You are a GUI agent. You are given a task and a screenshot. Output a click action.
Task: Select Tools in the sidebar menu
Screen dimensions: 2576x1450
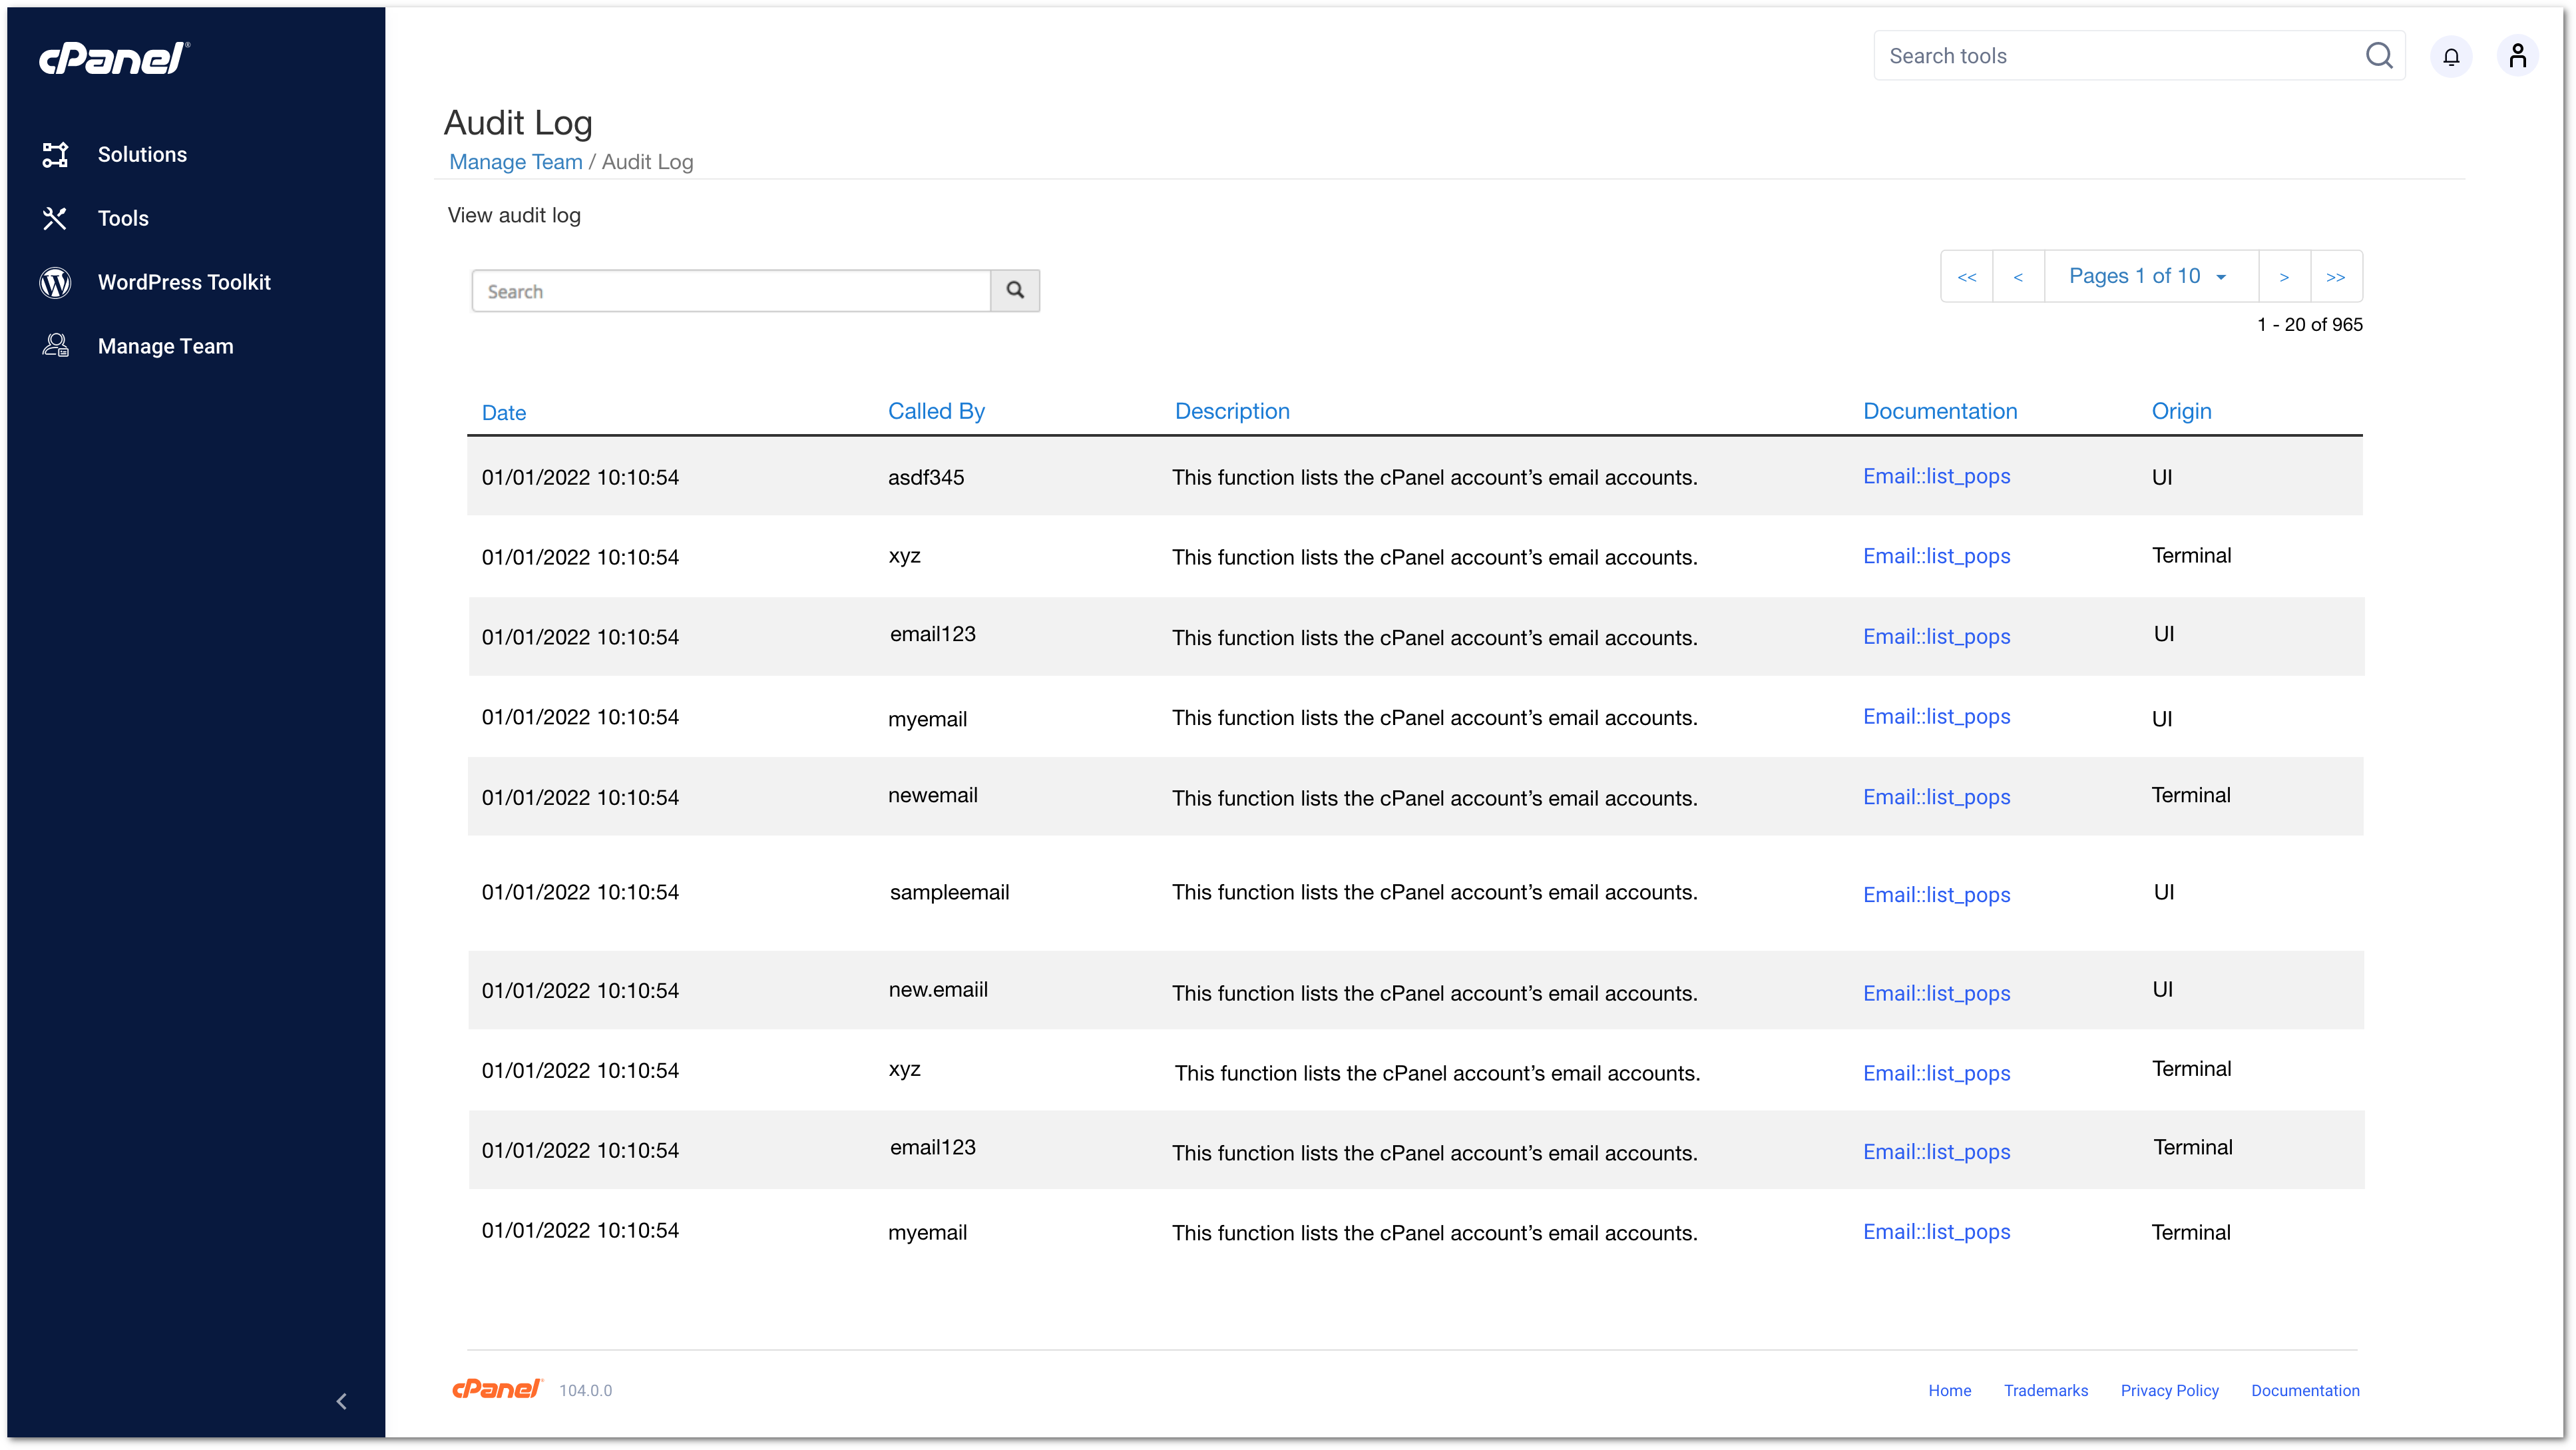(123, 218)
